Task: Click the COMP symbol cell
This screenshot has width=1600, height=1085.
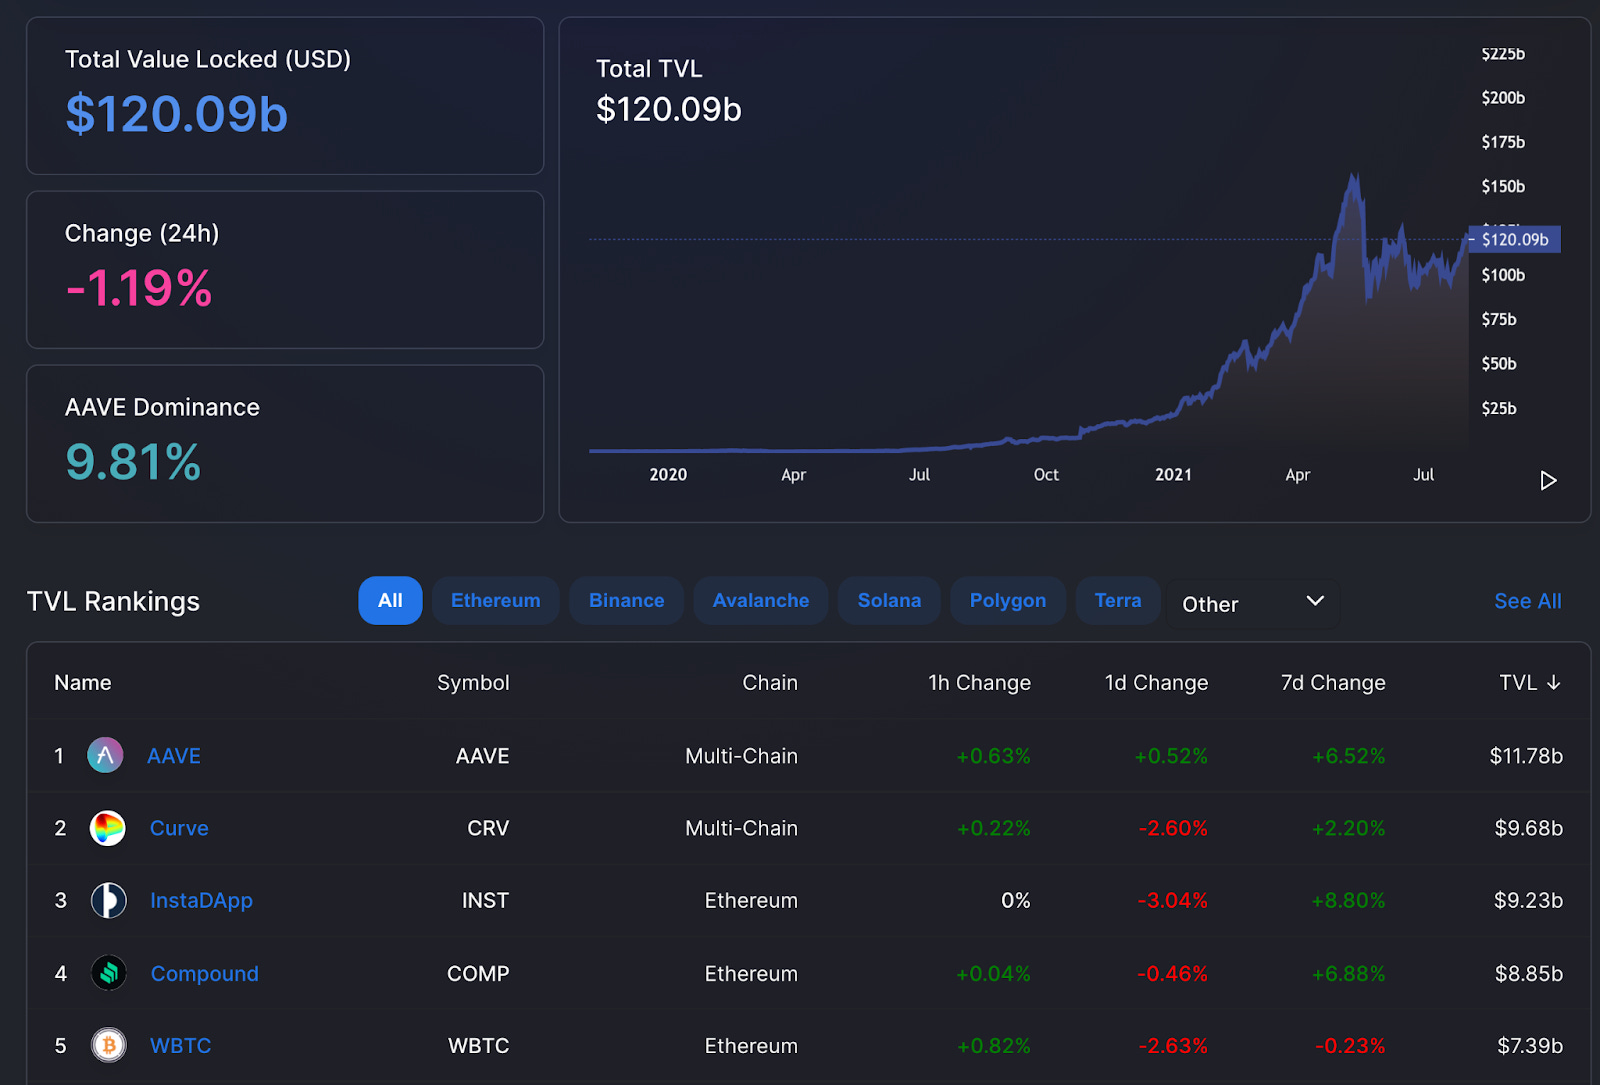Action: tap(478, 974)
